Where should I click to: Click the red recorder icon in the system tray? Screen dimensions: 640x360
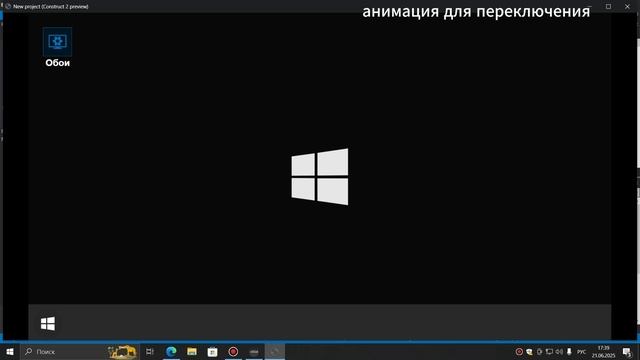[x=519, y=351]
